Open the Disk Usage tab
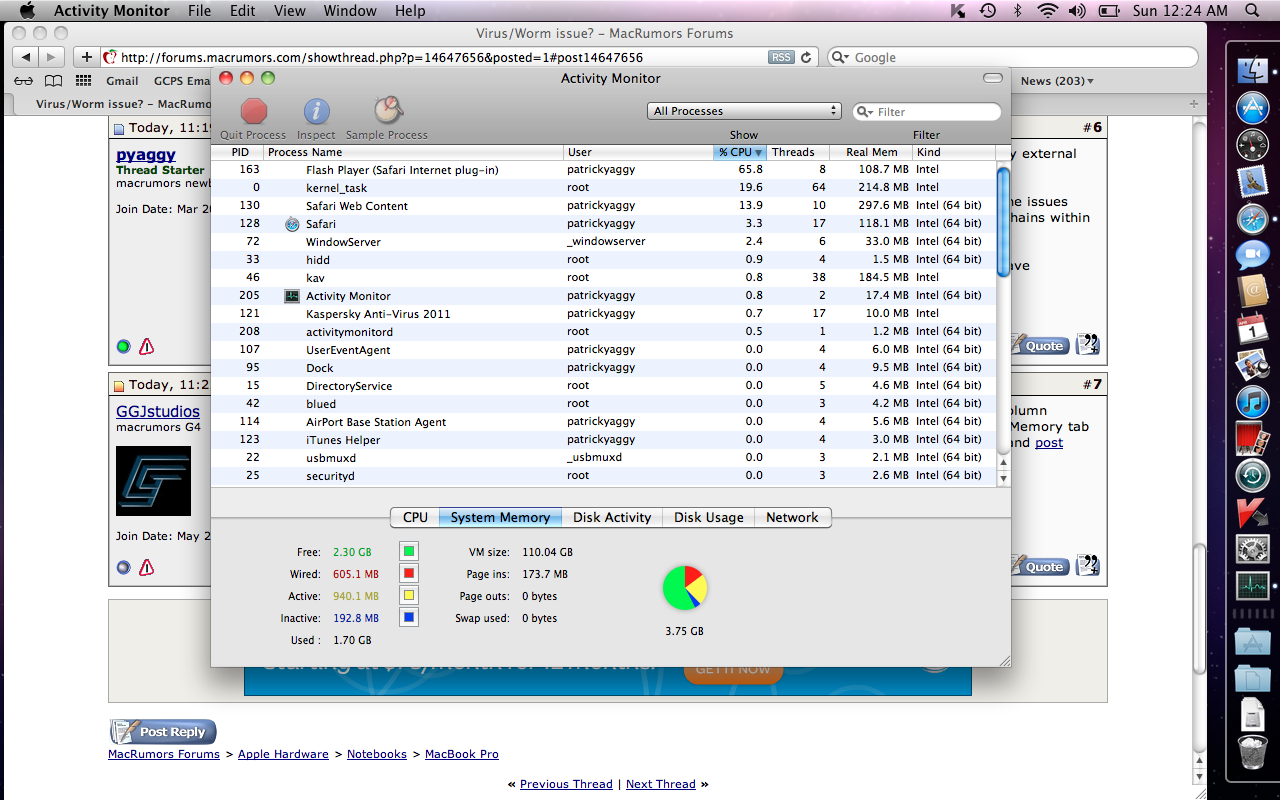This screenshot has width=1280, height=800. (x=708, y=517)
